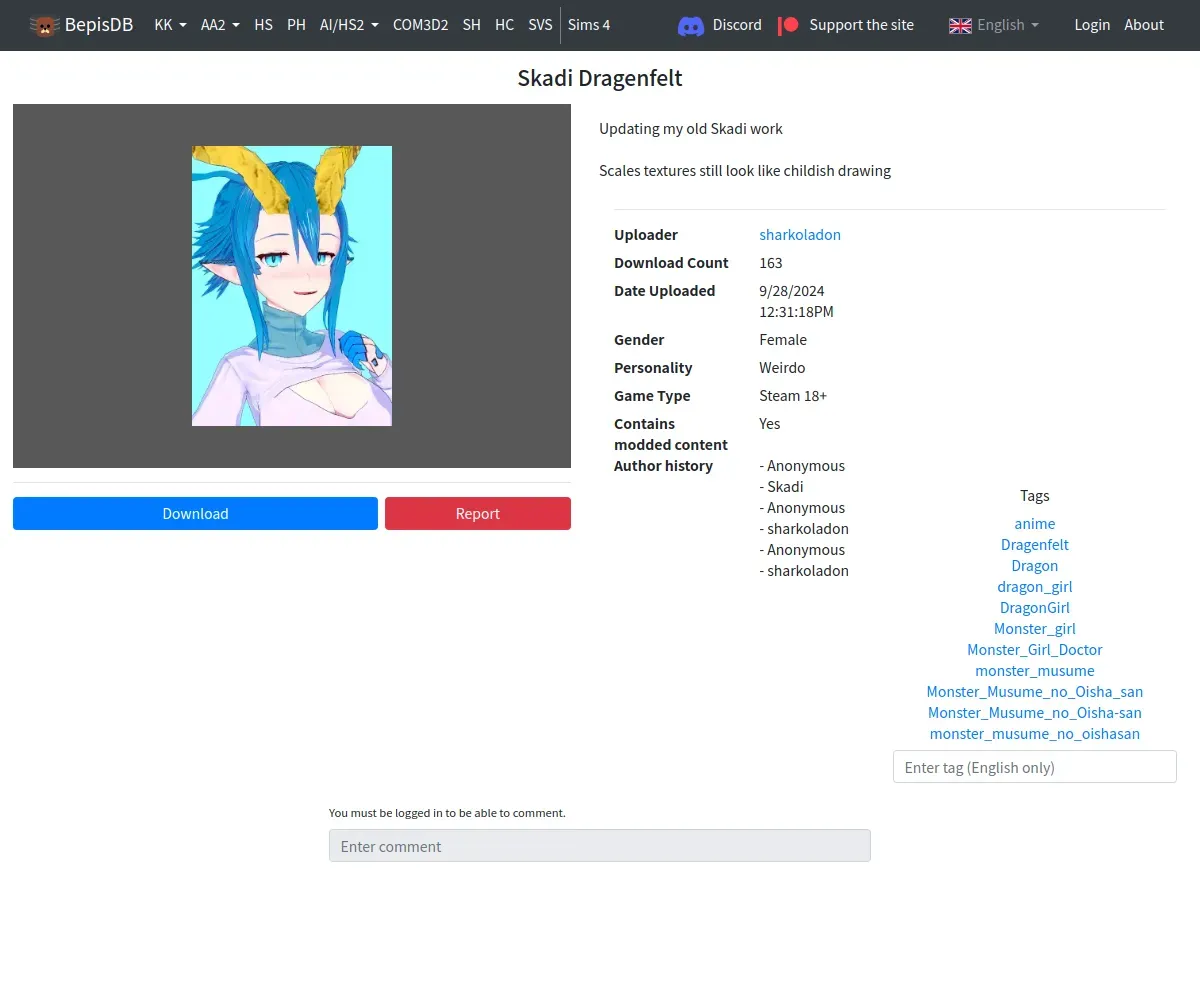Viewport: 1200px width, 1000px height.
Task: Open the About page
Action: 1144,25
